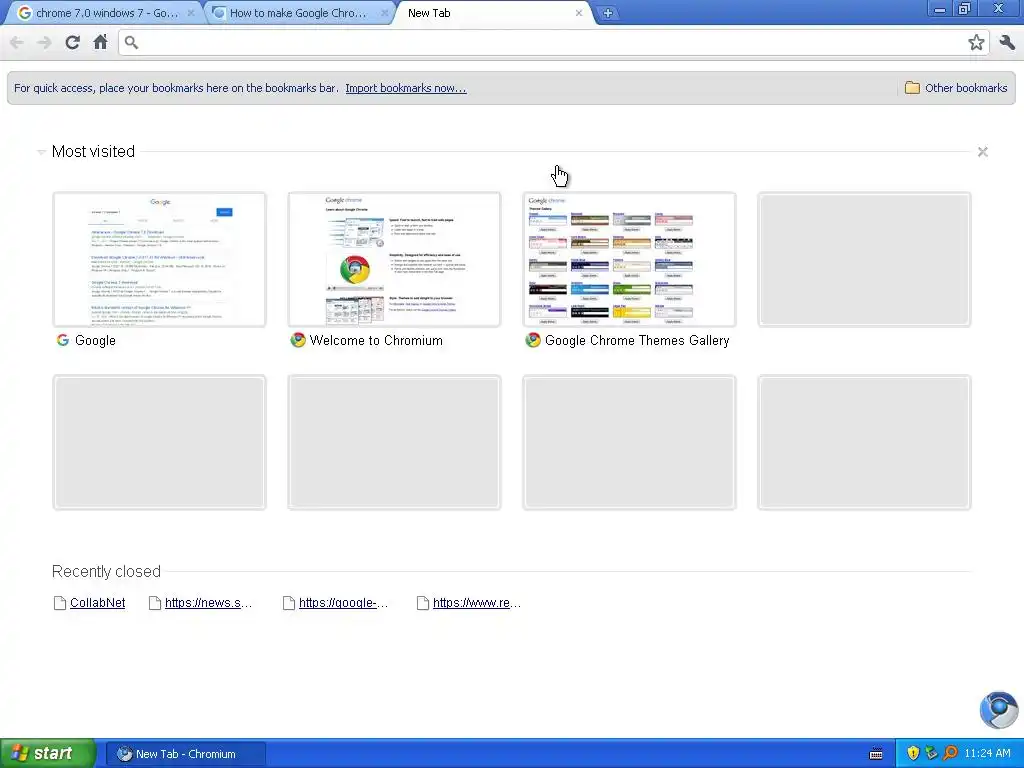Click the green tray icon beside the shield

(x=932, y=754)
